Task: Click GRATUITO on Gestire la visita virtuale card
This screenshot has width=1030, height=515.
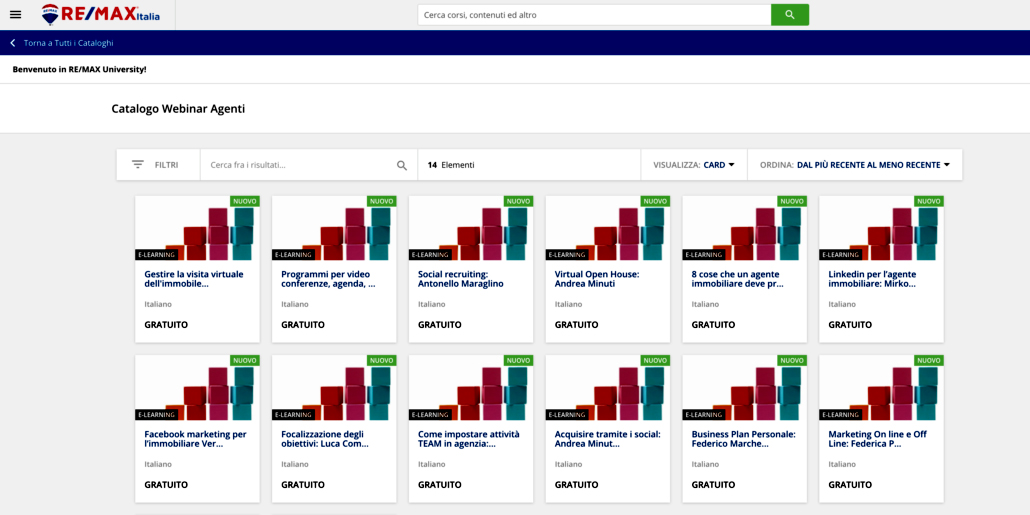Action: [x=166, y=325]
